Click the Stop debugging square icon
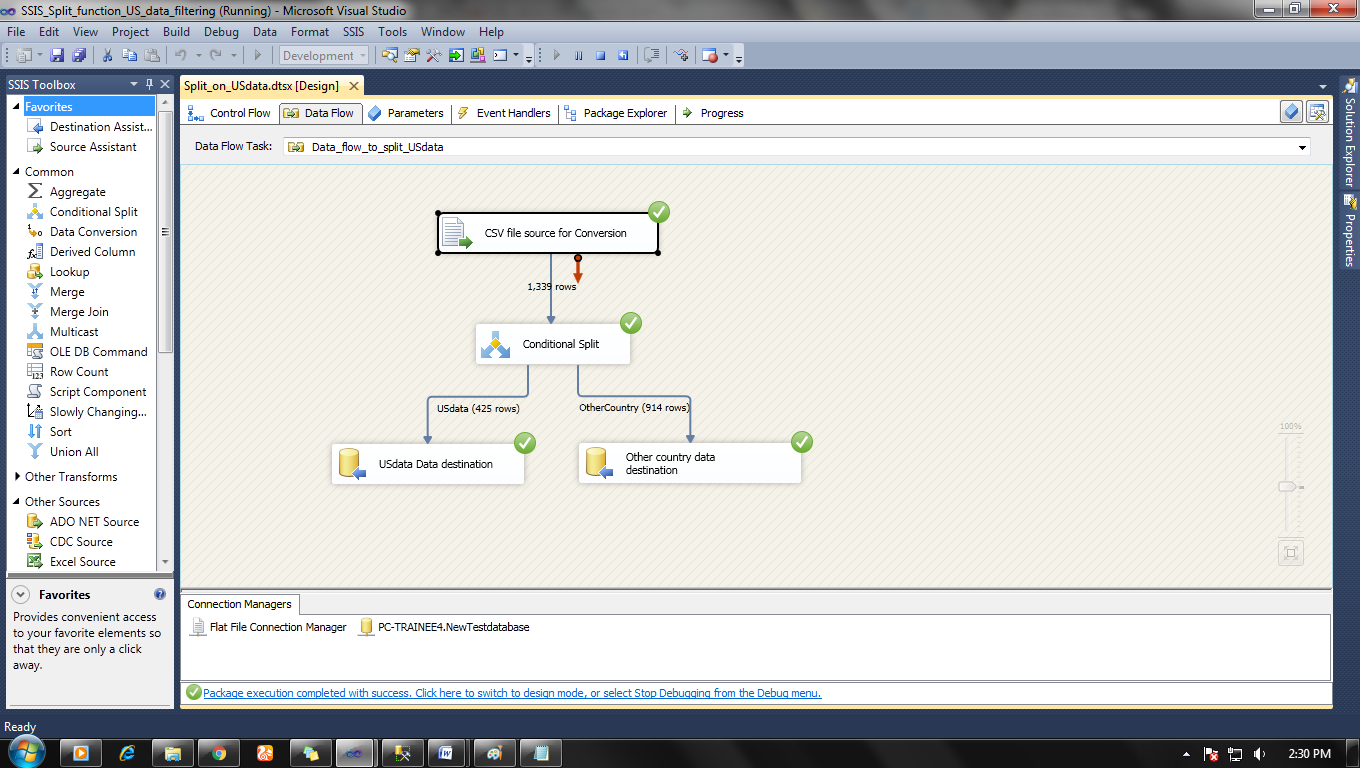 [x=600, y=56]
